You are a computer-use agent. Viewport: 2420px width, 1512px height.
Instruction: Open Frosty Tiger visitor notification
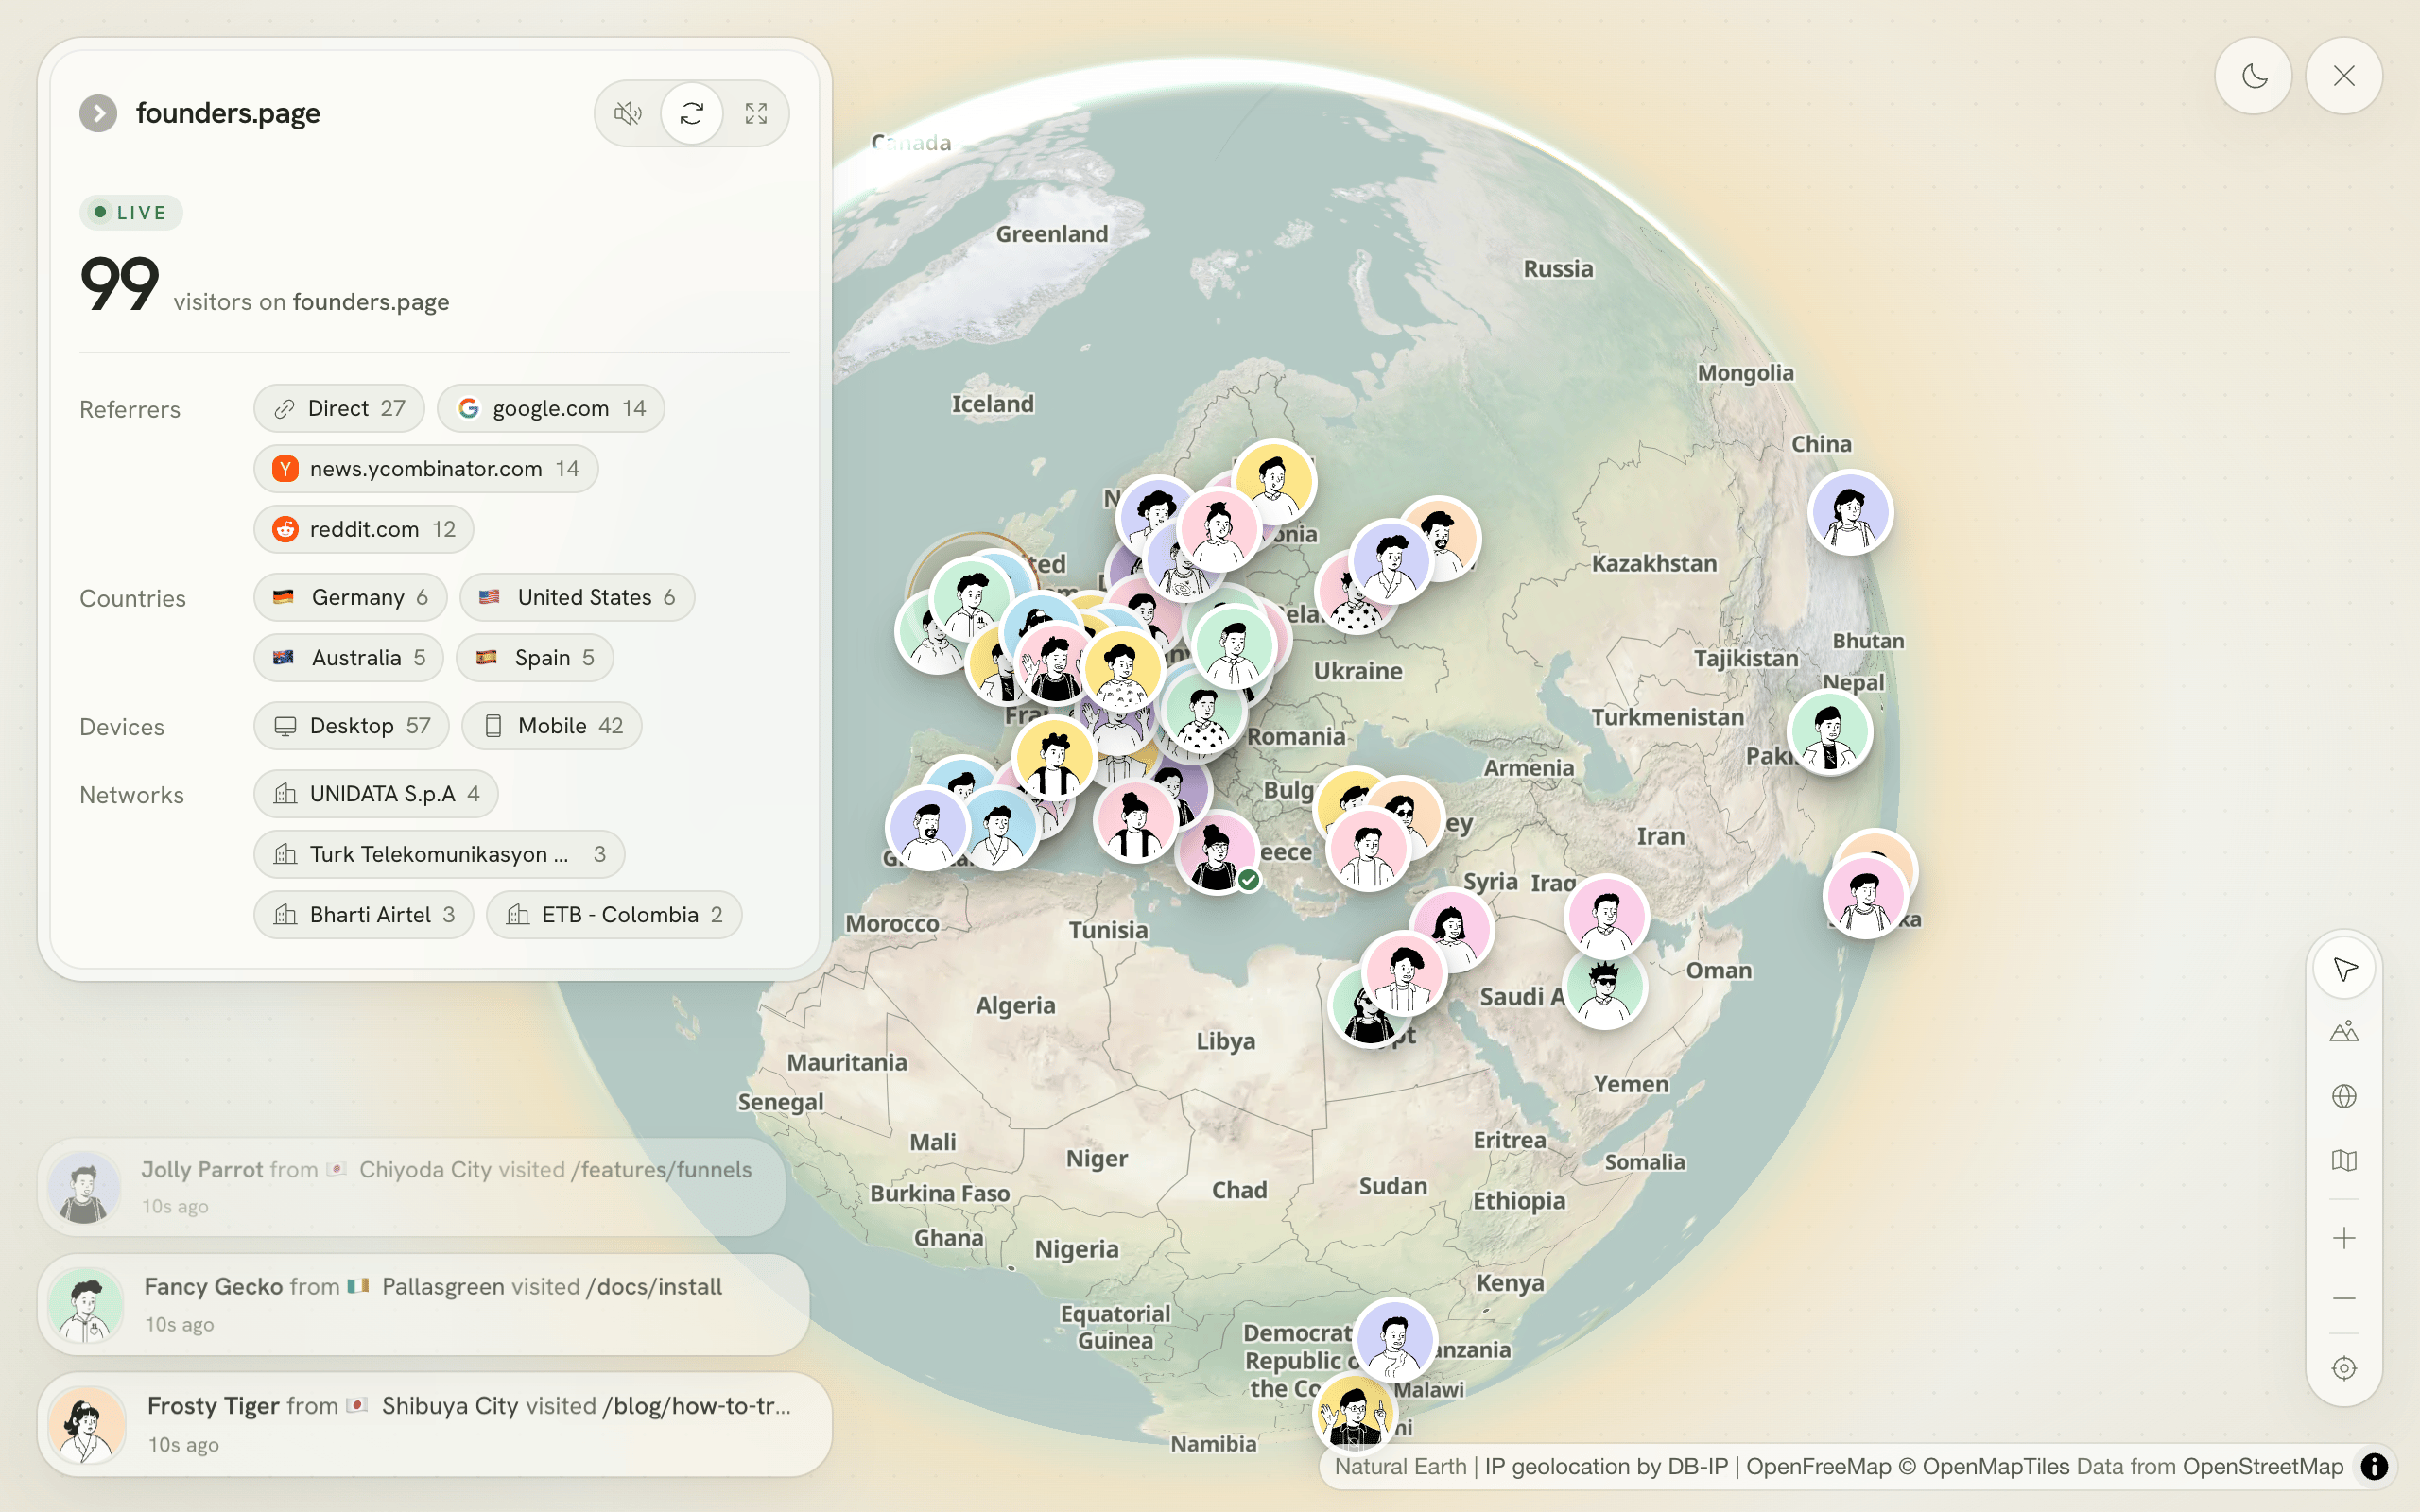click(435, 1424)
